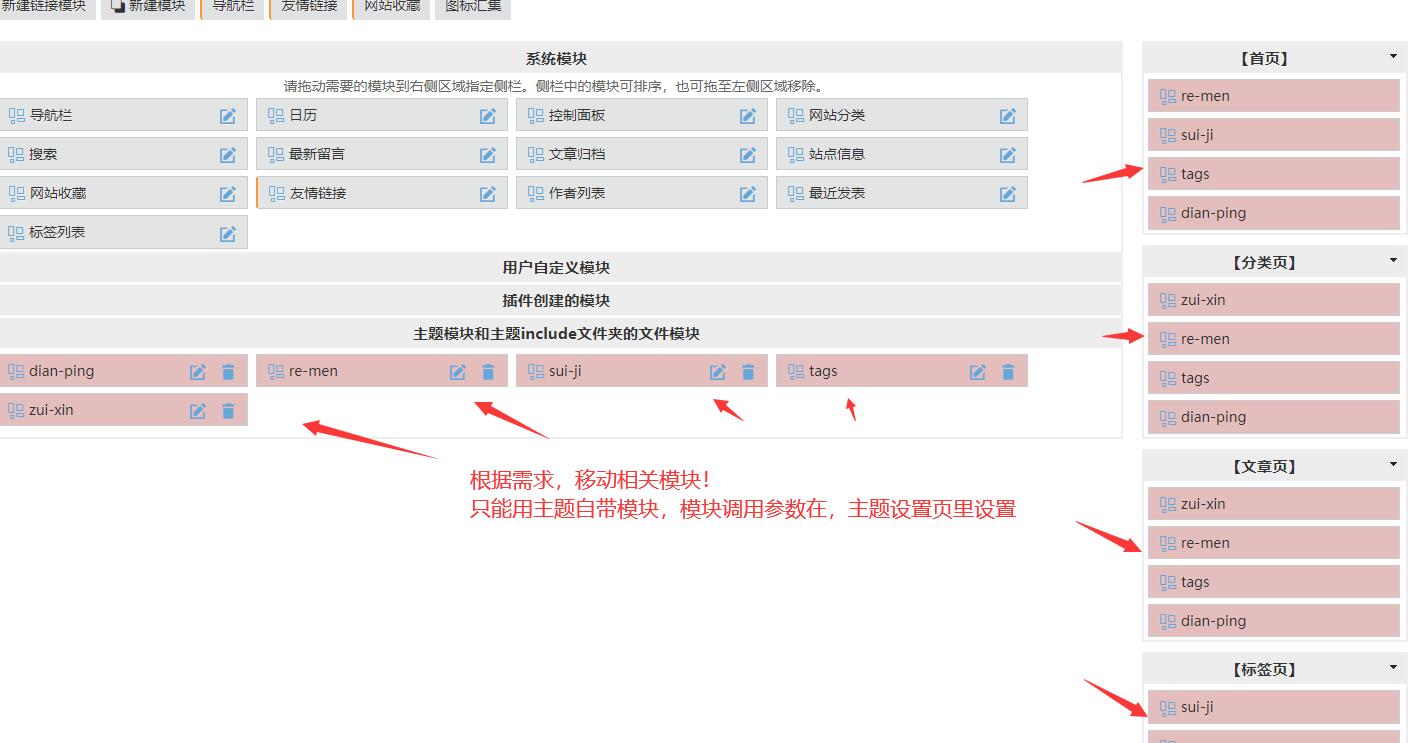Collapse the 【标签页】 sidebar panel arrow
Viewport: 1411px width, 743px height.
(1393, 668)
